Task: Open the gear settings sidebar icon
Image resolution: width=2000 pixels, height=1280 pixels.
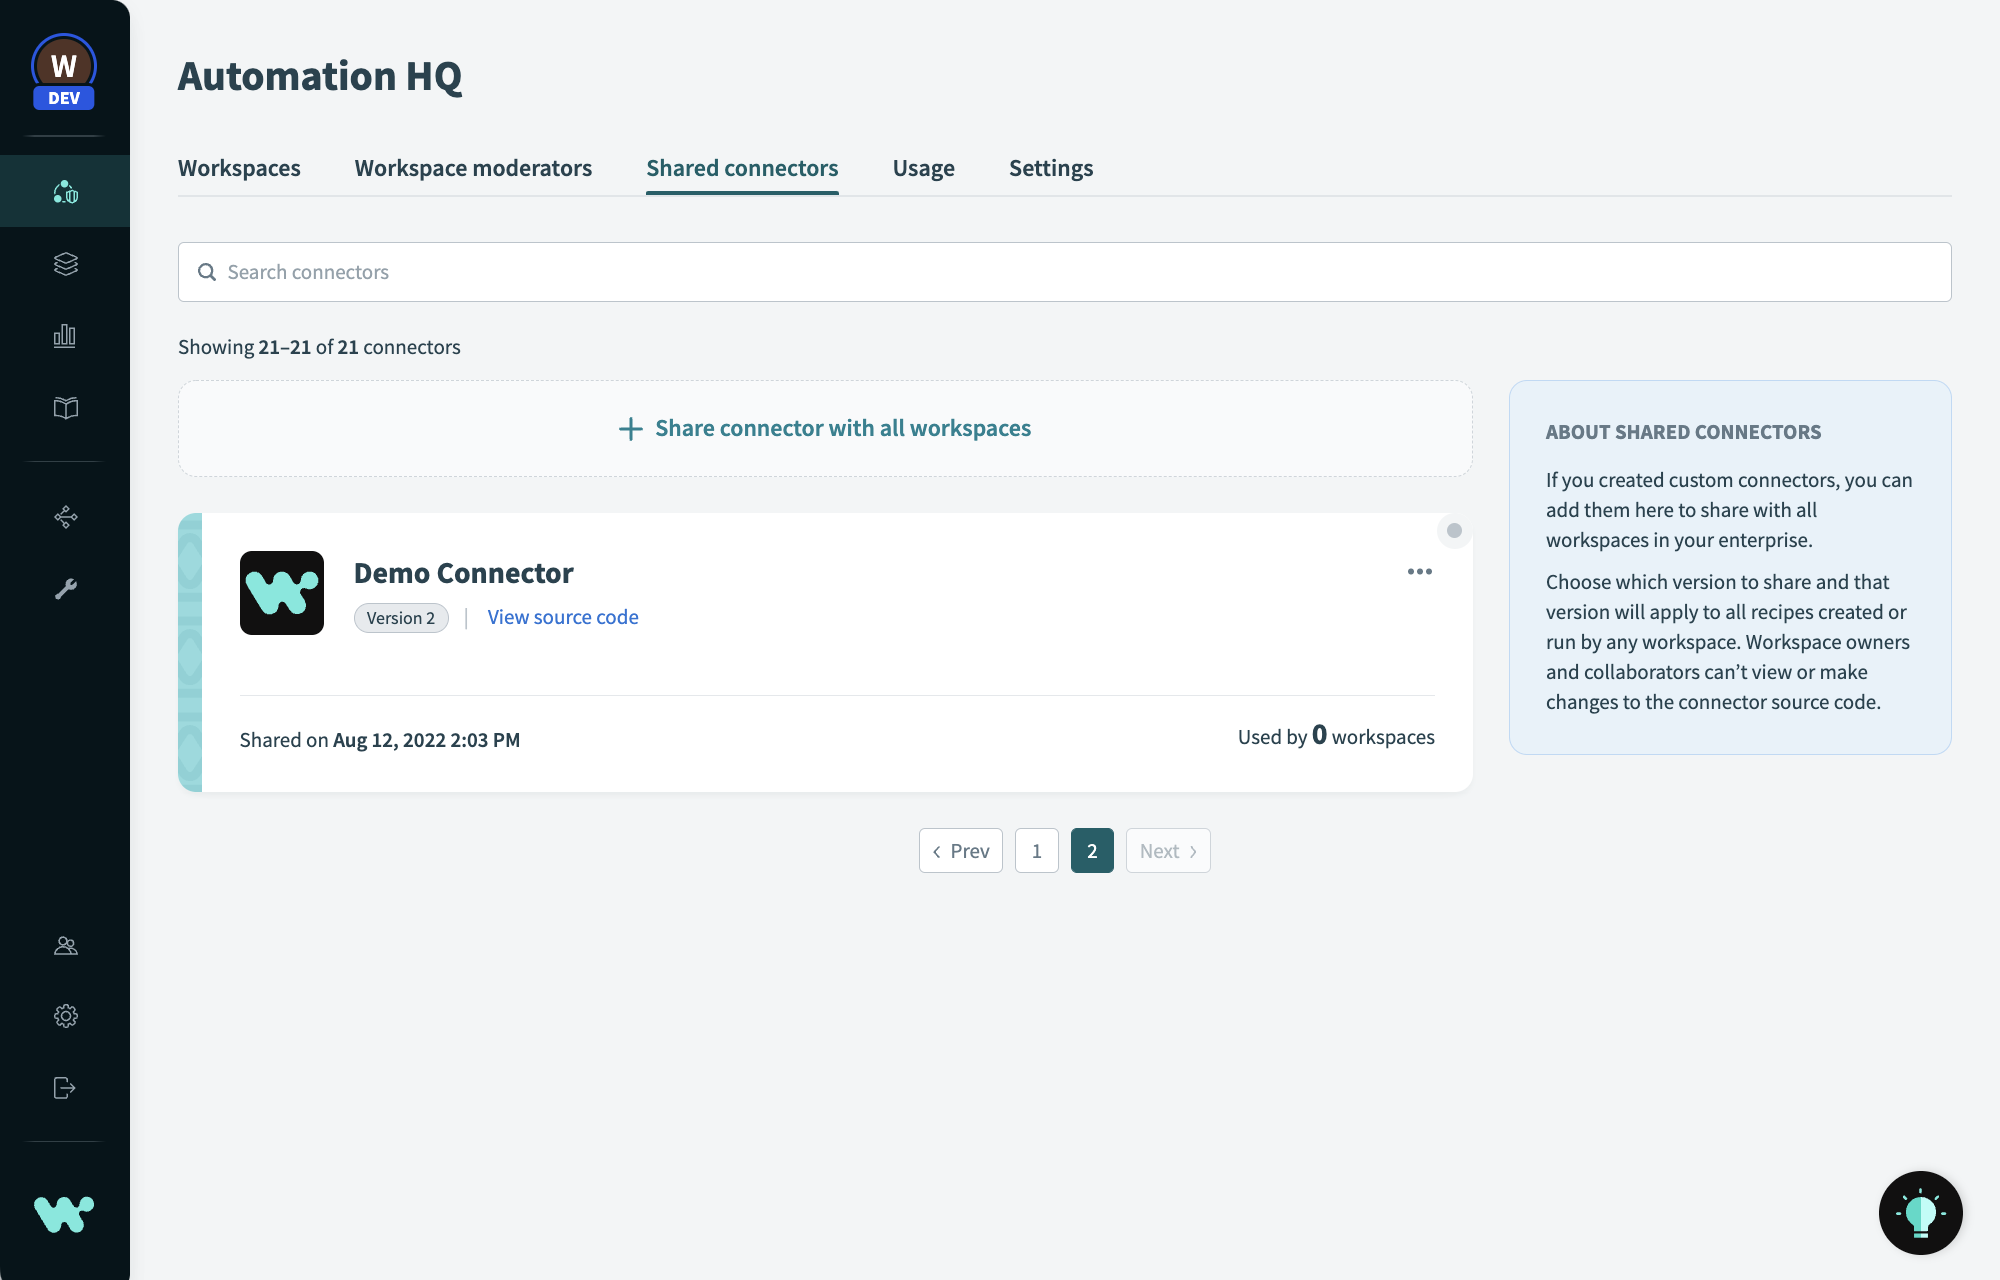Action: (65, 1016)
